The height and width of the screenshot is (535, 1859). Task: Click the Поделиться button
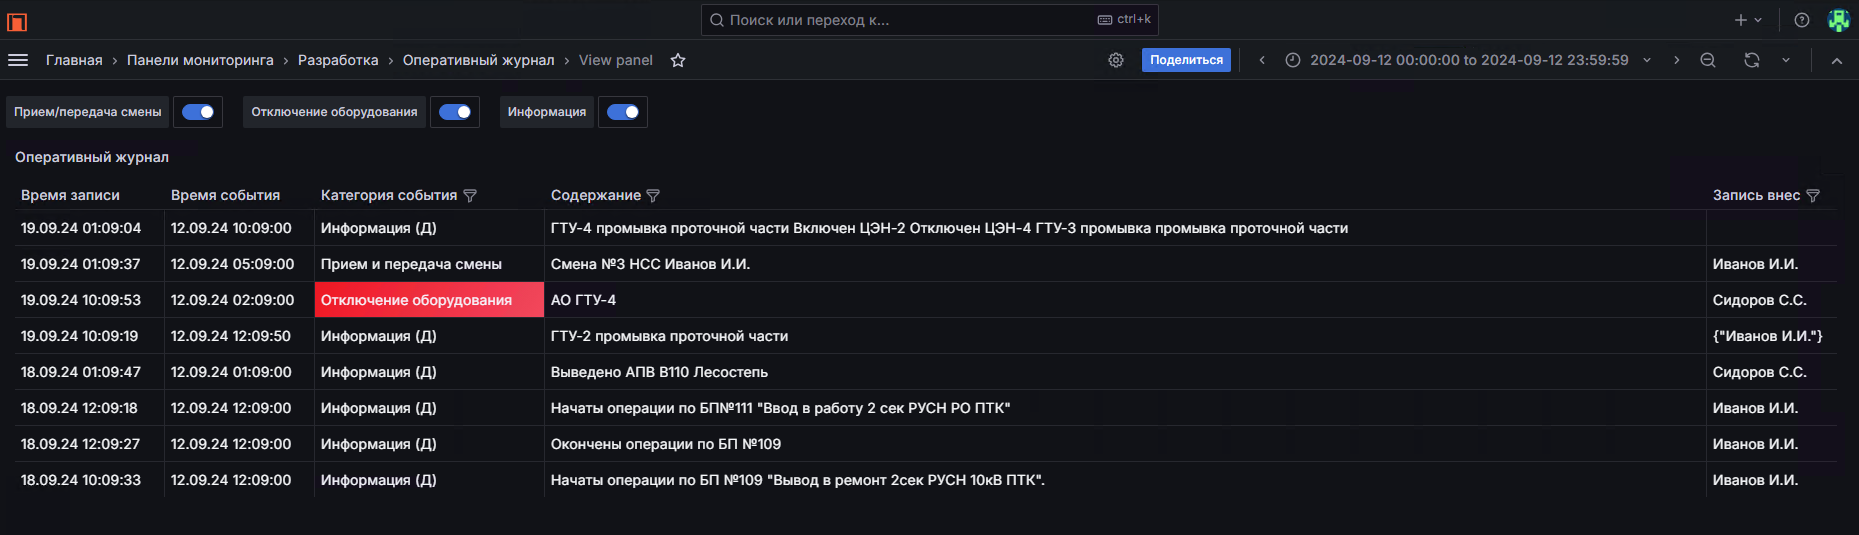(x=1186, y=60)
